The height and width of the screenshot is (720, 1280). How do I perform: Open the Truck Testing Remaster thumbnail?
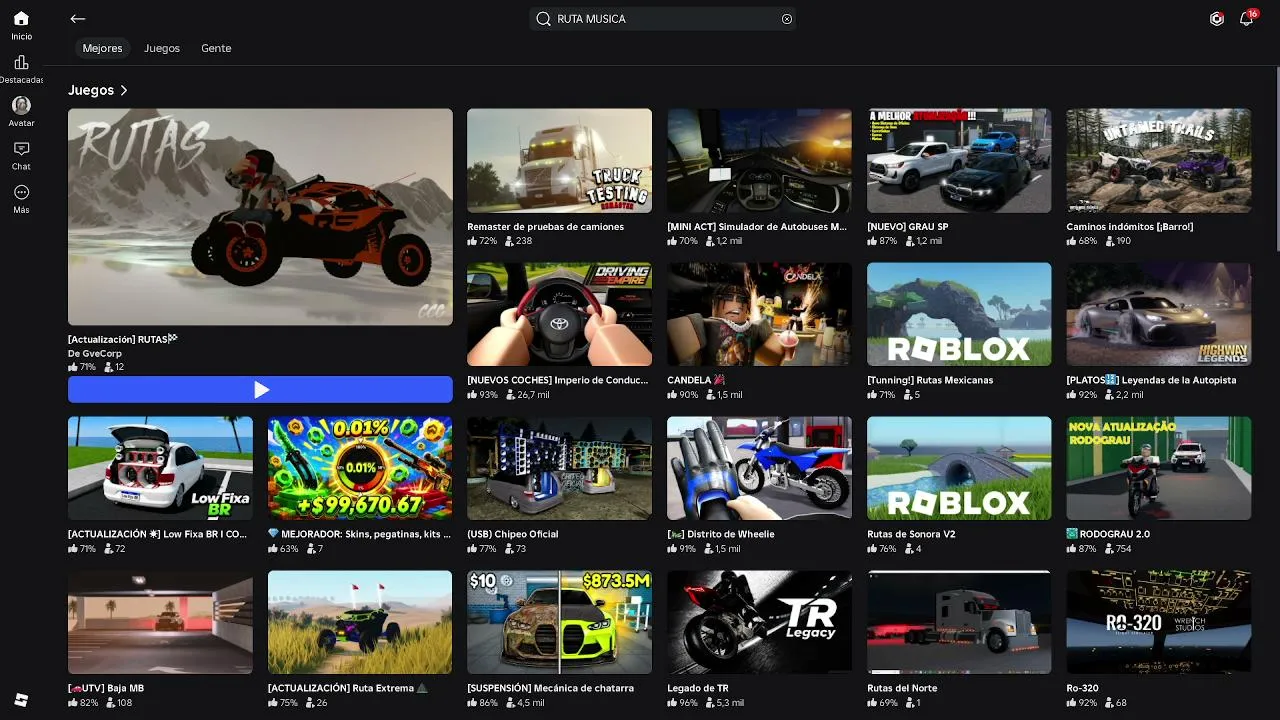[559, 161]
